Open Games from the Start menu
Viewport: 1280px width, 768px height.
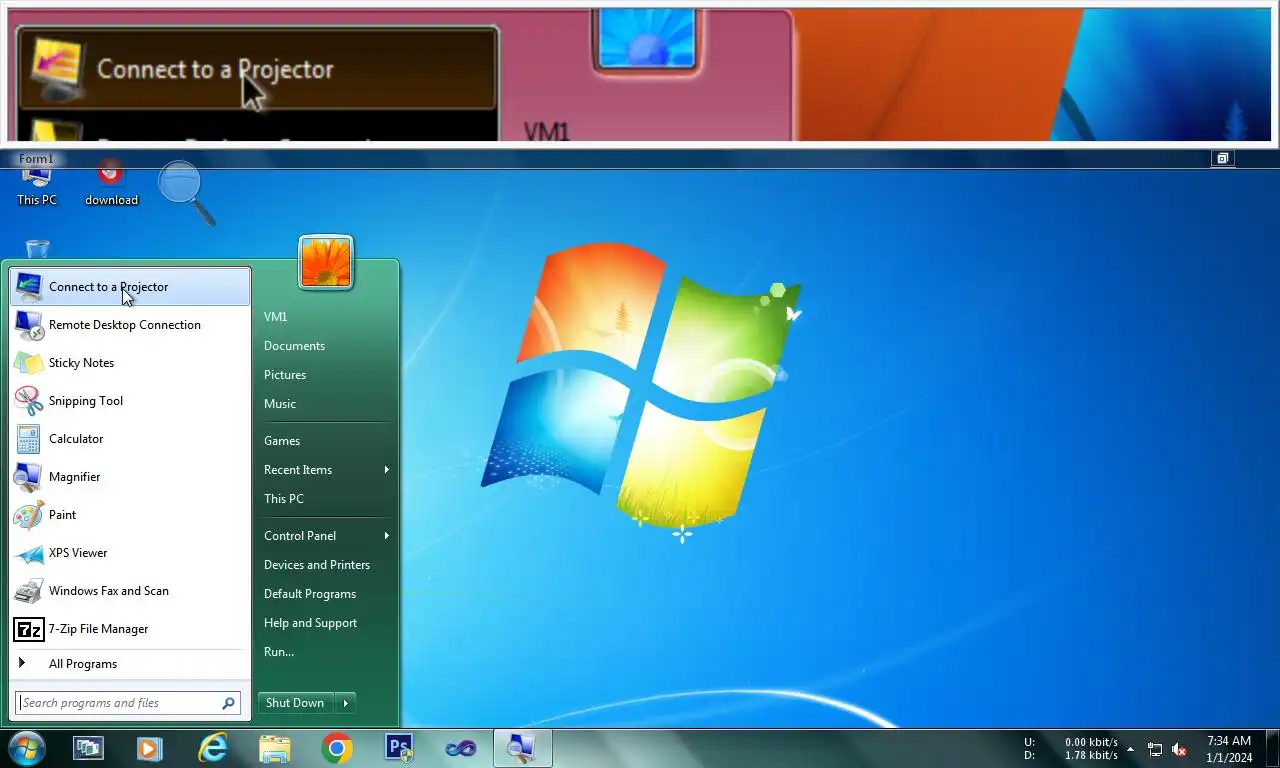(282, 441)
